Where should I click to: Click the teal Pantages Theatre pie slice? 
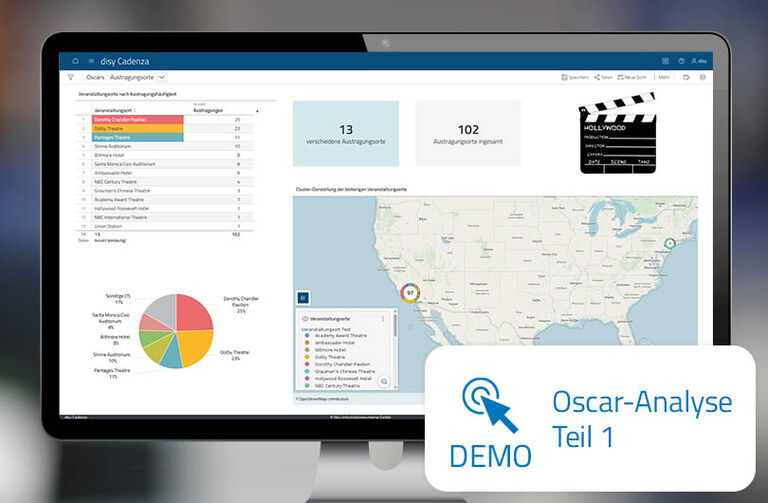point(171,355)
